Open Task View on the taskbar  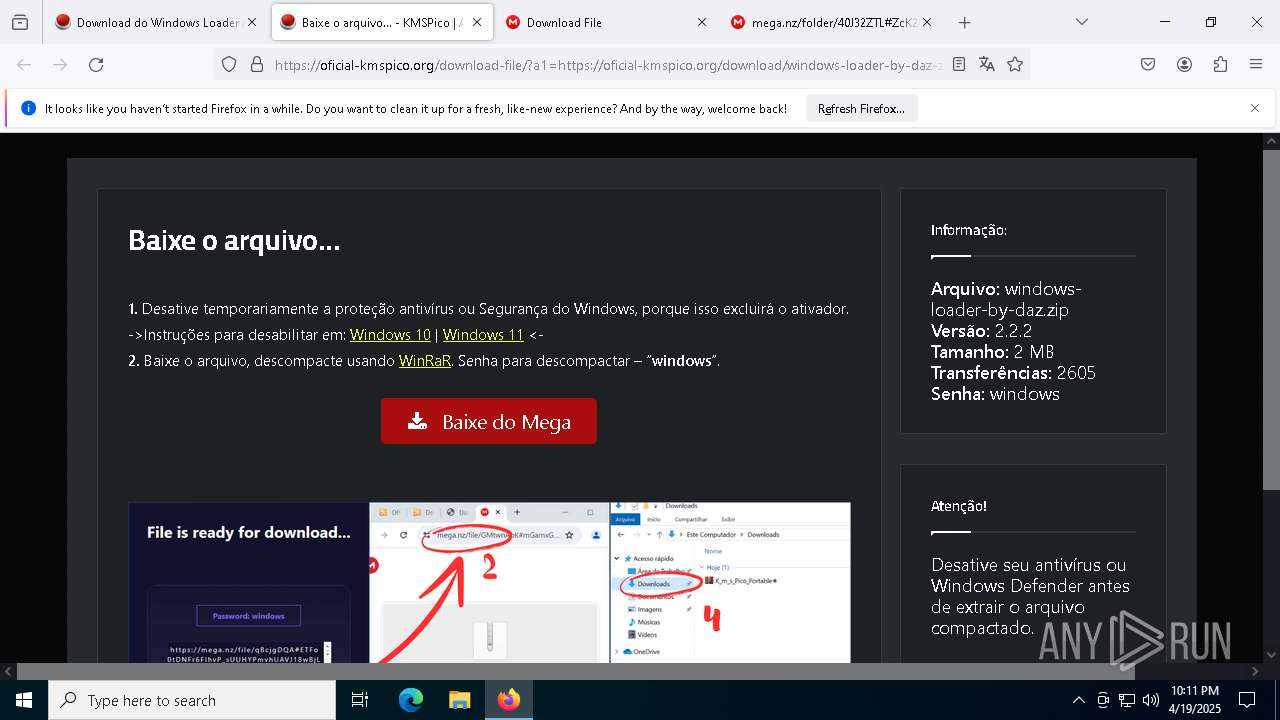click(360, 700)
